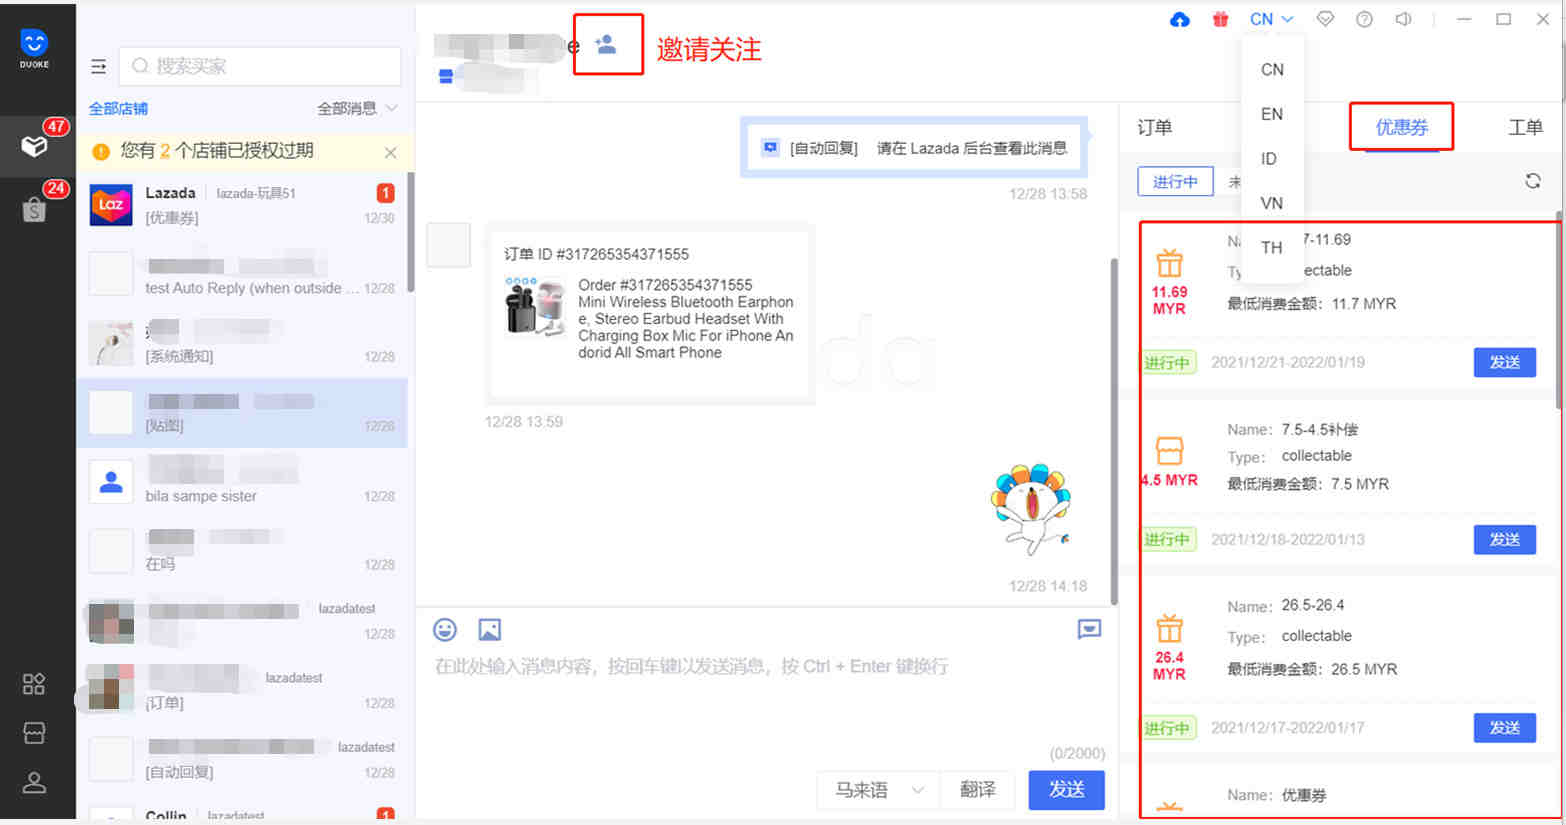Select EN from the language menu

[x=1271, y=114]
